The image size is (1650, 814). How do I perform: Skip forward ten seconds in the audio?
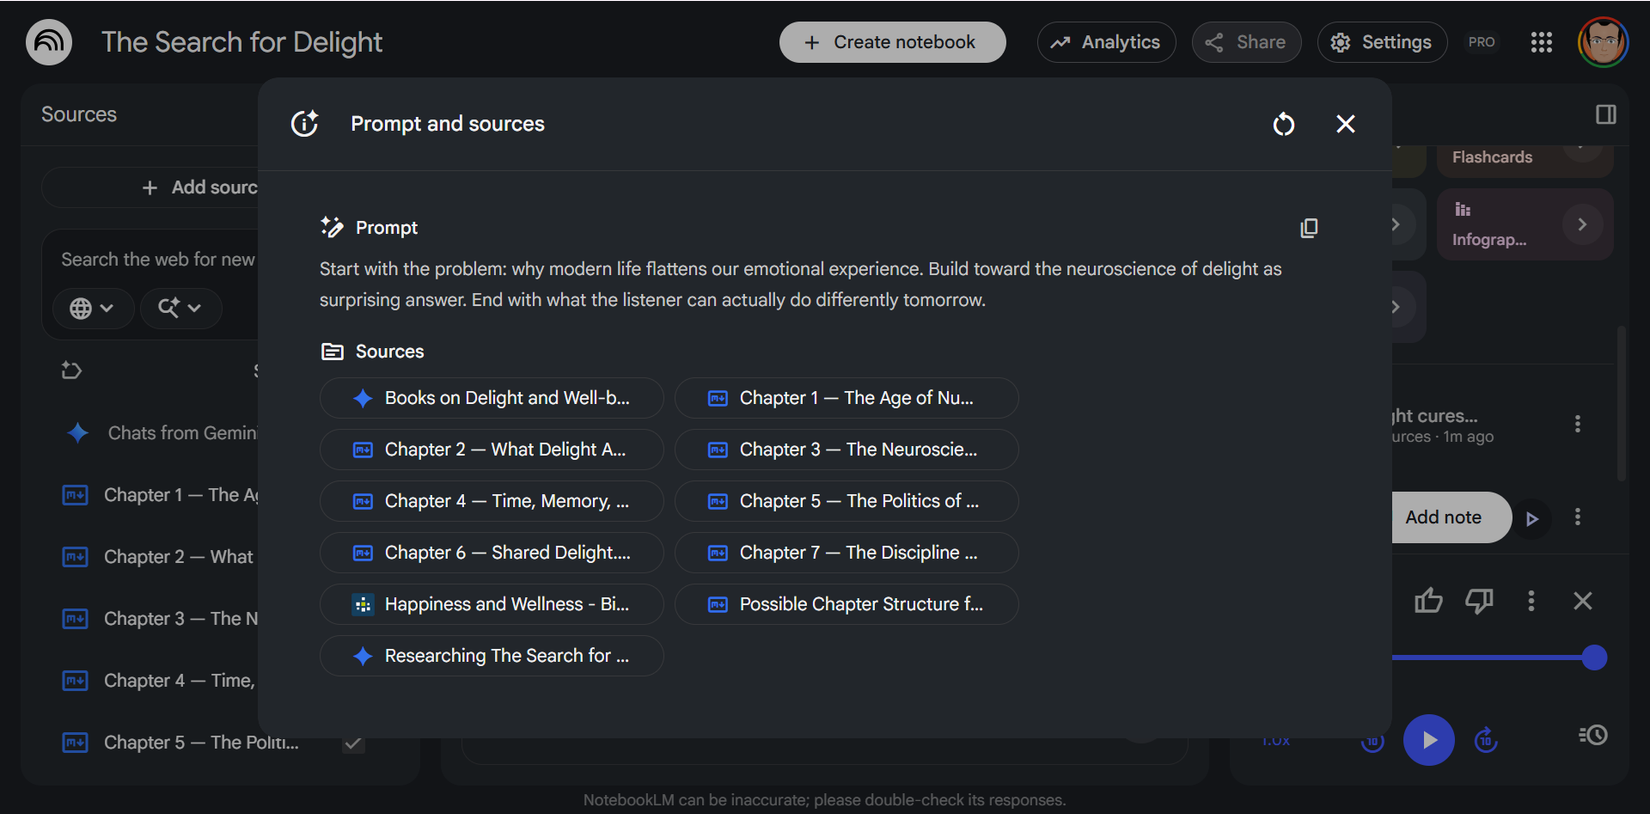coord(1486,740)
